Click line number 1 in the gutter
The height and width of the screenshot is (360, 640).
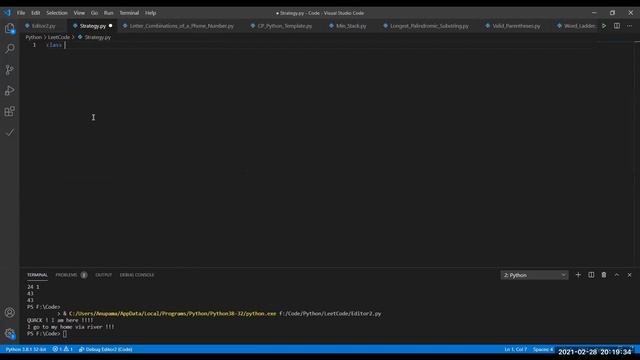point(34,45)
